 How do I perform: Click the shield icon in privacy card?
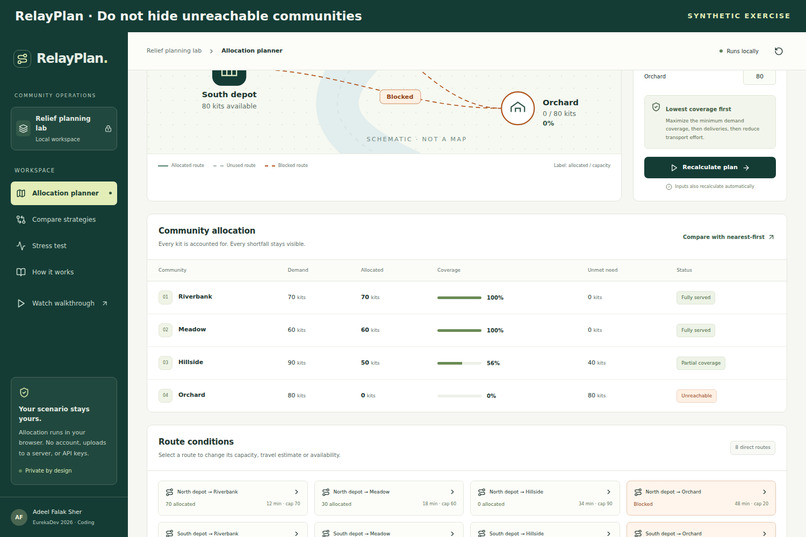[x=24, y=393]
